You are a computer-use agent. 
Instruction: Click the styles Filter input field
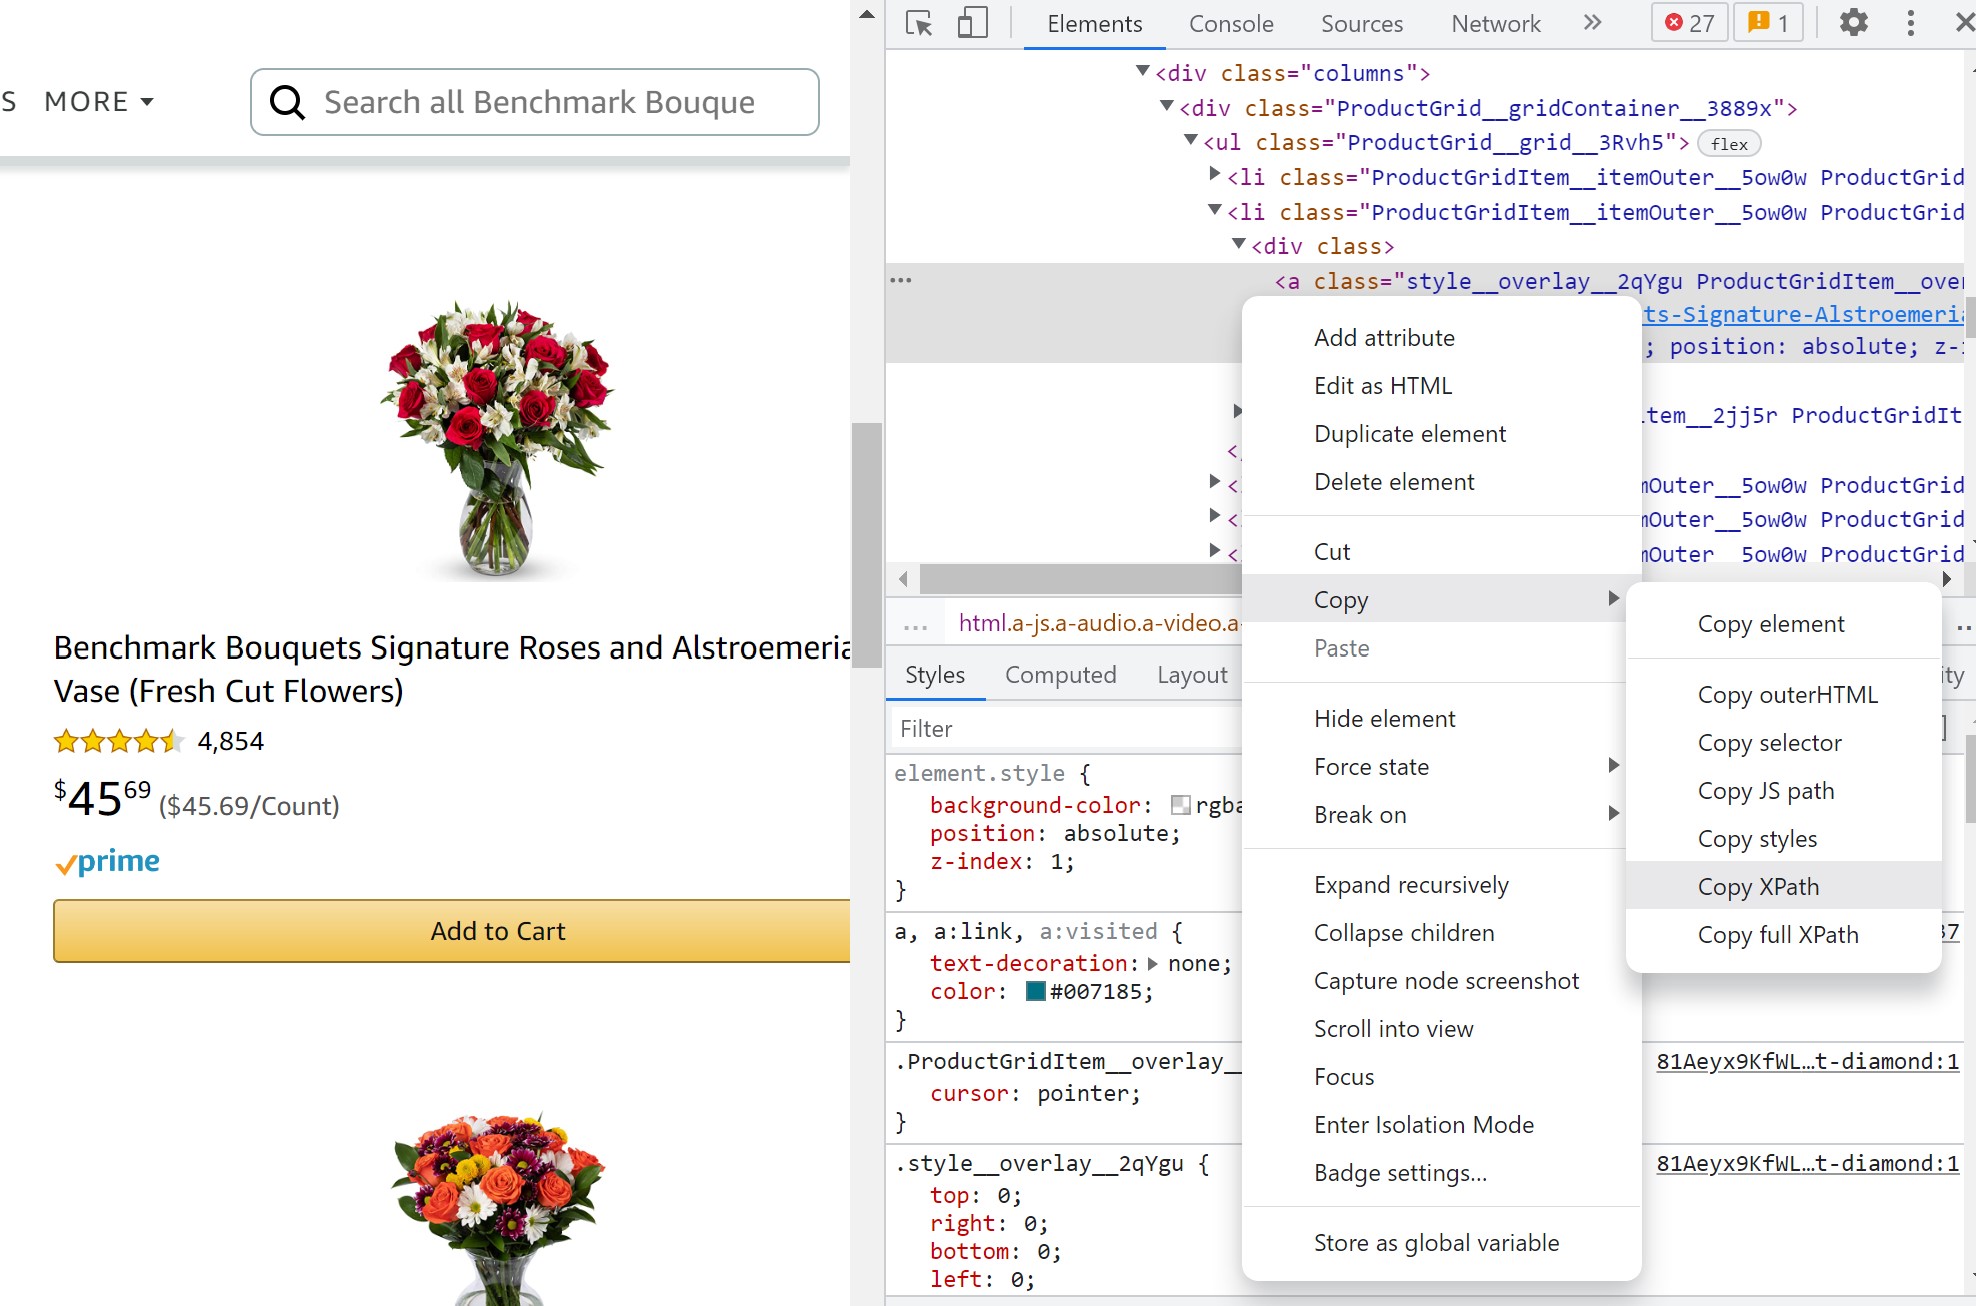tap(1065, 729)
